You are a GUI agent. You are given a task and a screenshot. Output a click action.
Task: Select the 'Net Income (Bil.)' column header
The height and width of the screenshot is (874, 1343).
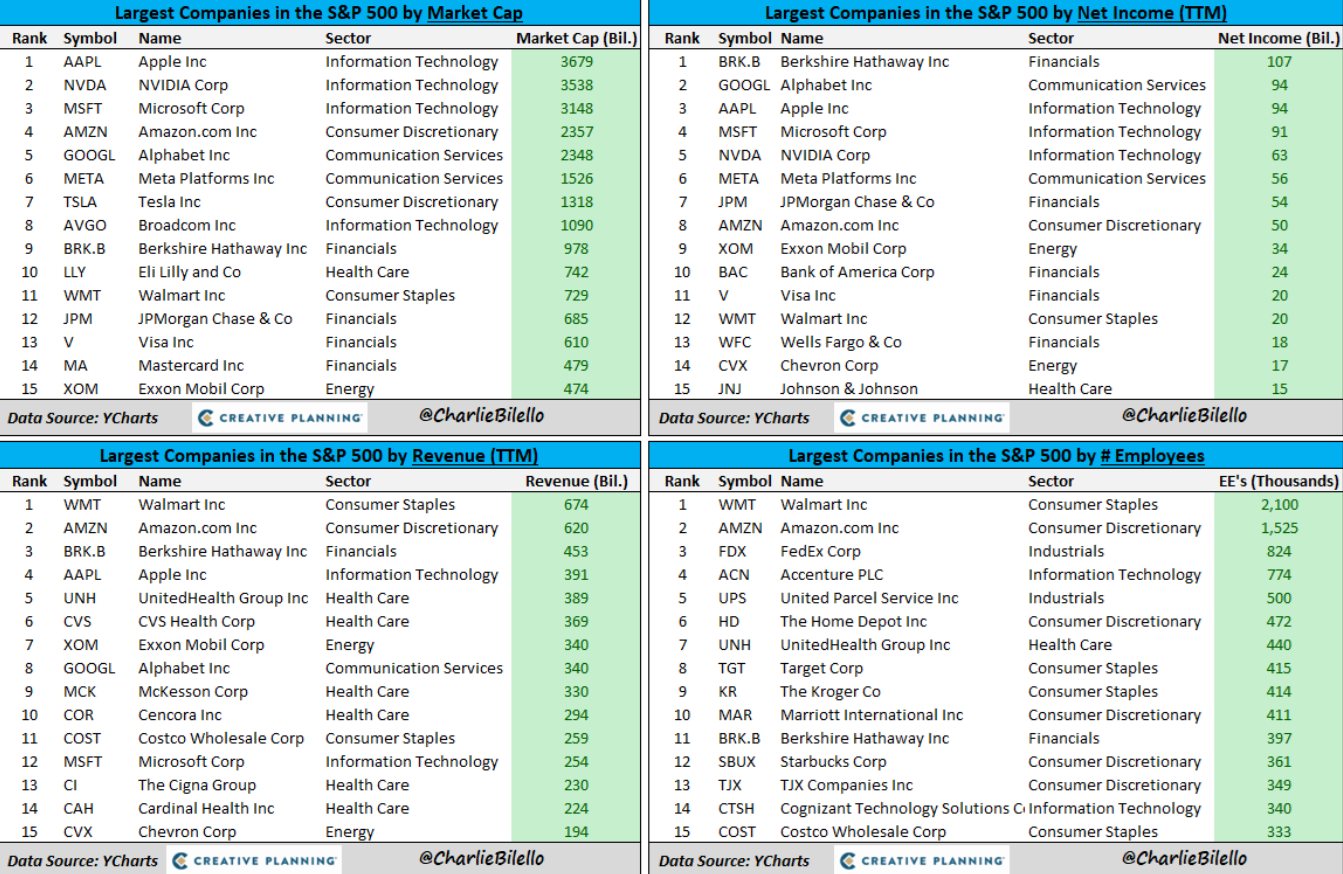(x=1279, y=38)
